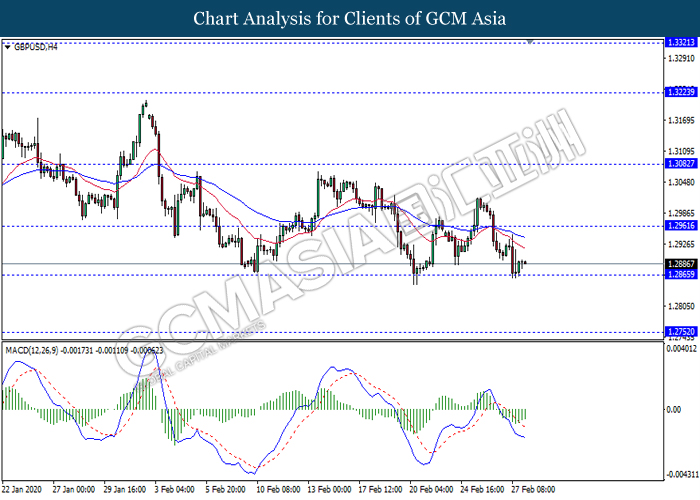Click the 1.32910 price axis value
Screen dimensions: 700x500
682,58
